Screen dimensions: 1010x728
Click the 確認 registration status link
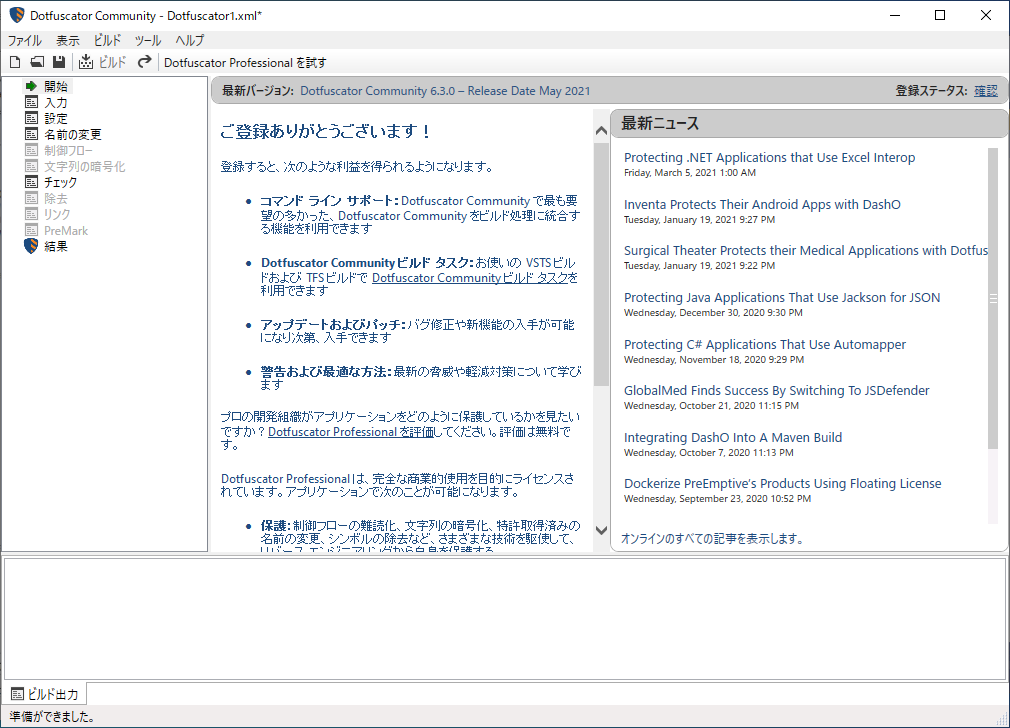point(986,91)
